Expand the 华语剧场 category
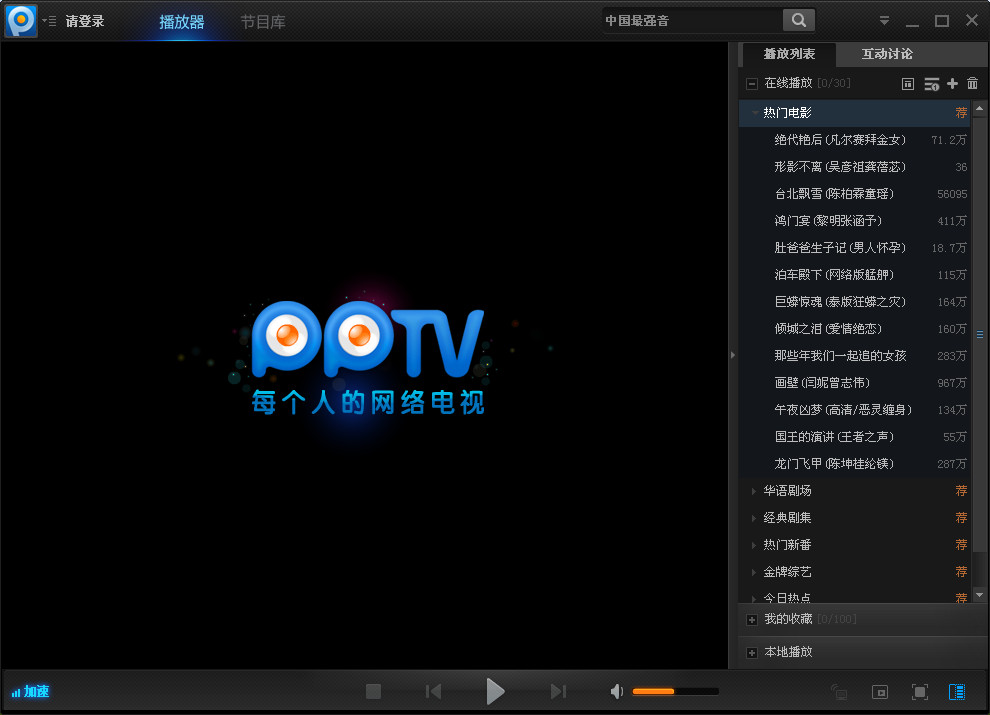 point(754,491)
